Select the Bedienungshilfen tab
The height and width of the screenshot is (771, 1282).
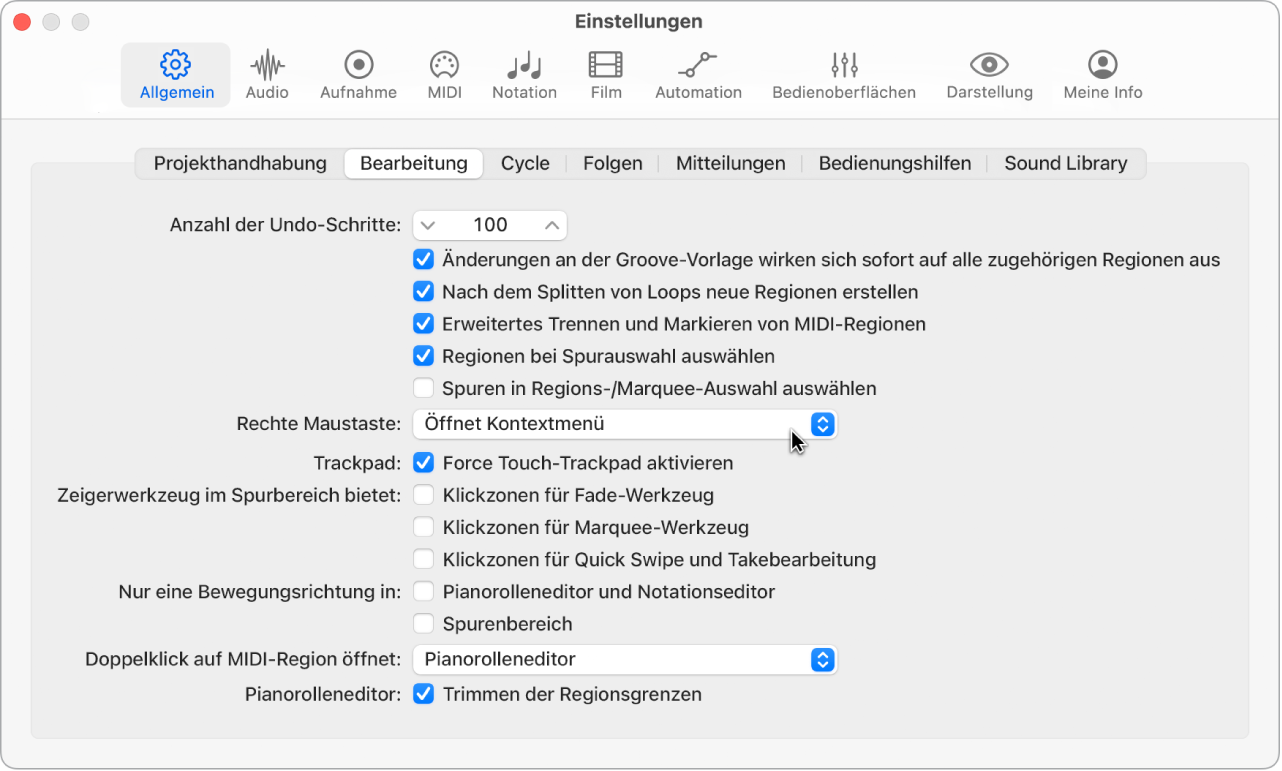(894, 163)
